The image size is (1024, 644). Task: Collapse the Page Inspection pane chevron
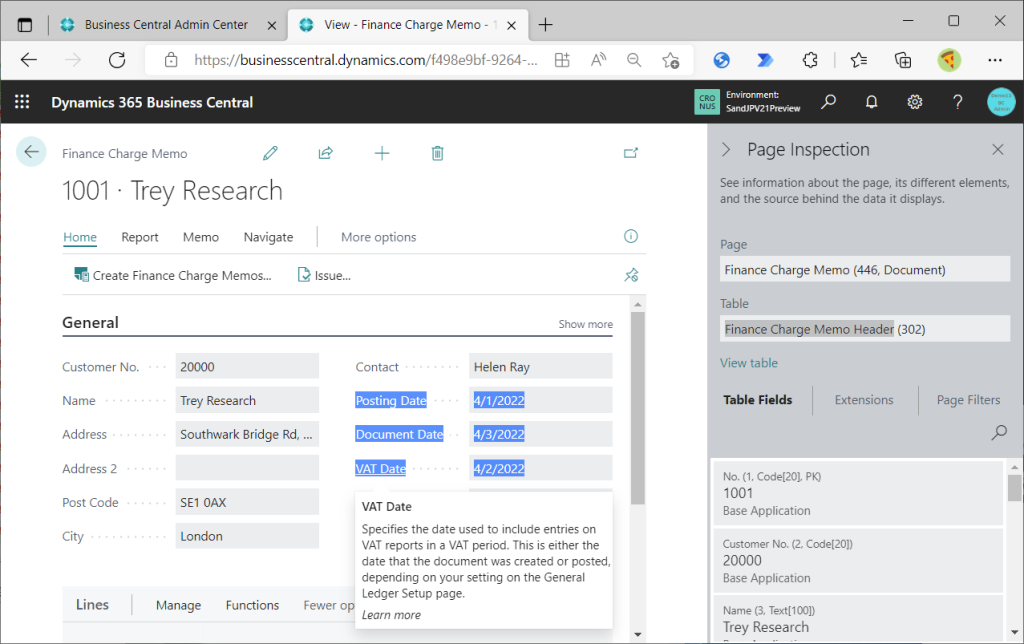[726, 150]
